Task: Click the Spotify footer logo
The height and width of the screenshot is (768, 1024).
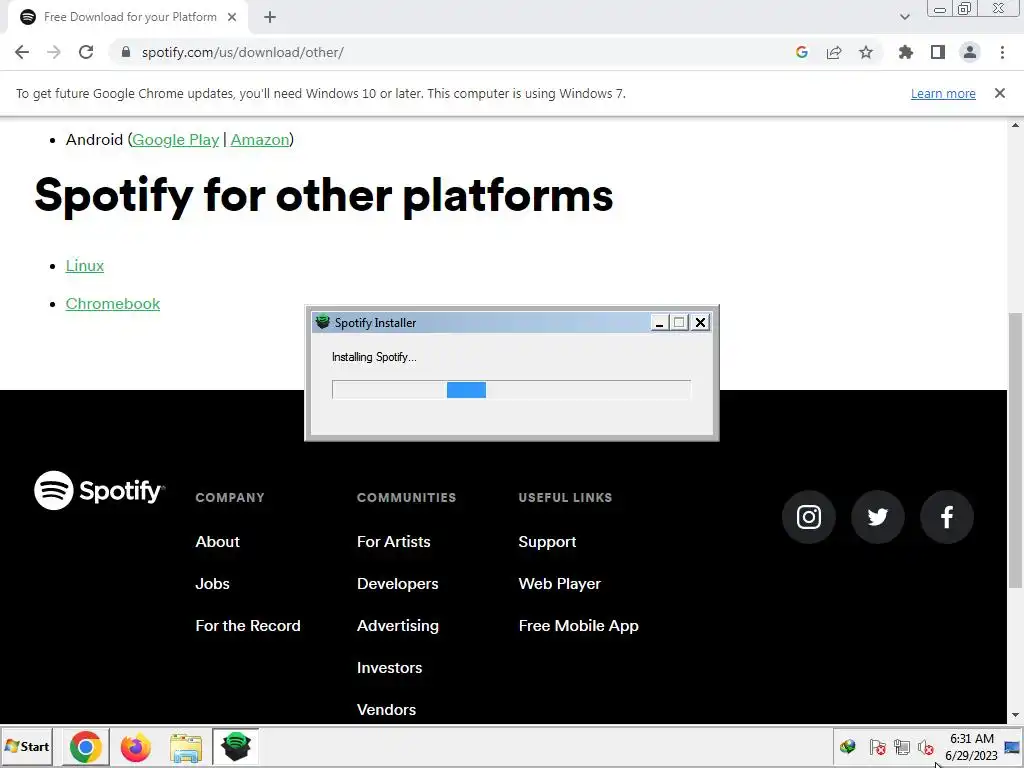Action: (x=99, y=490)
